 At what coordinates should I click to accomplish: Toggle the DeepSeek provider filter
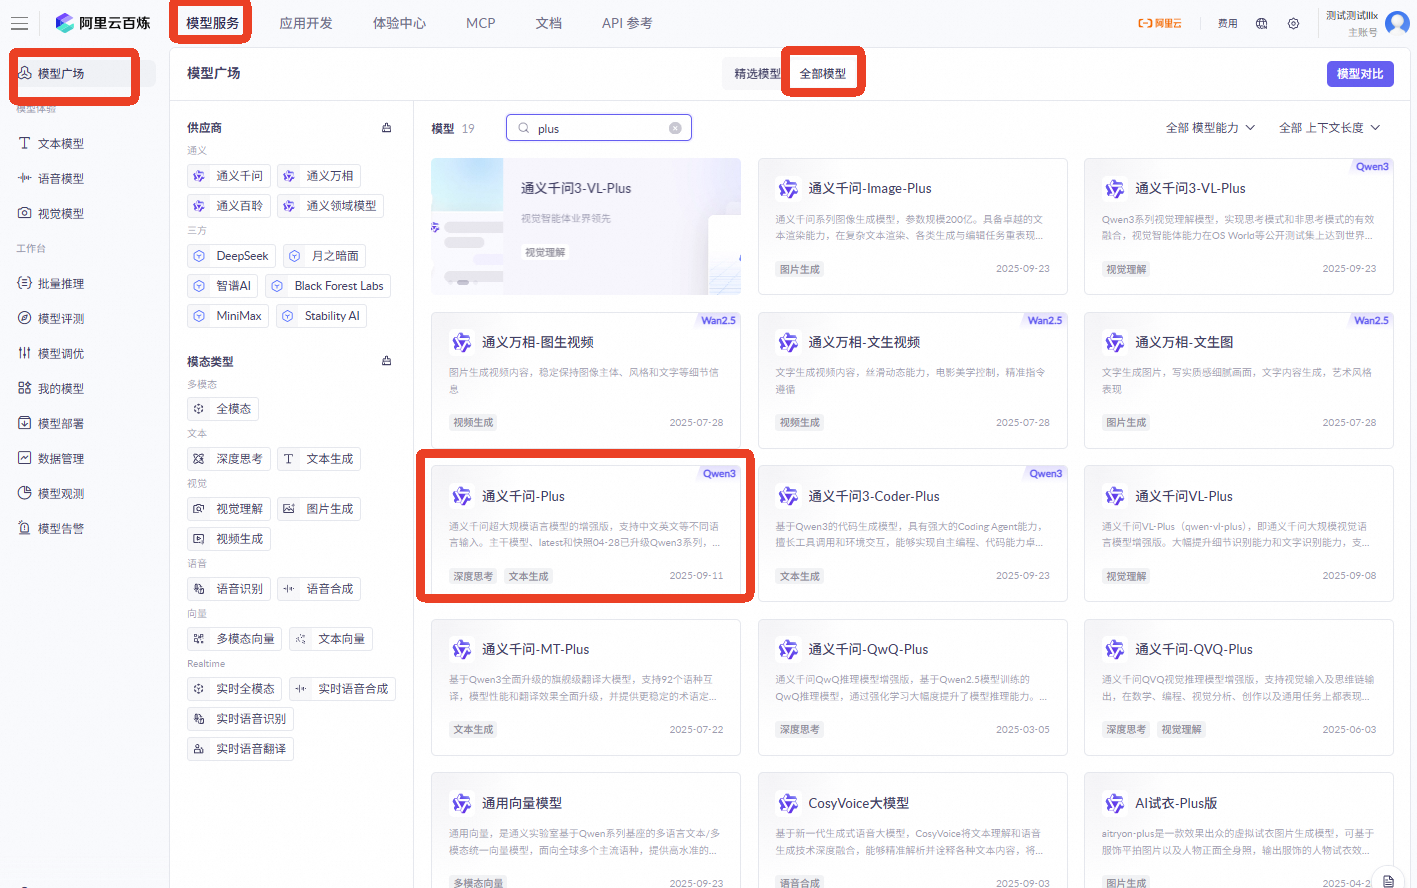(232, 256)
